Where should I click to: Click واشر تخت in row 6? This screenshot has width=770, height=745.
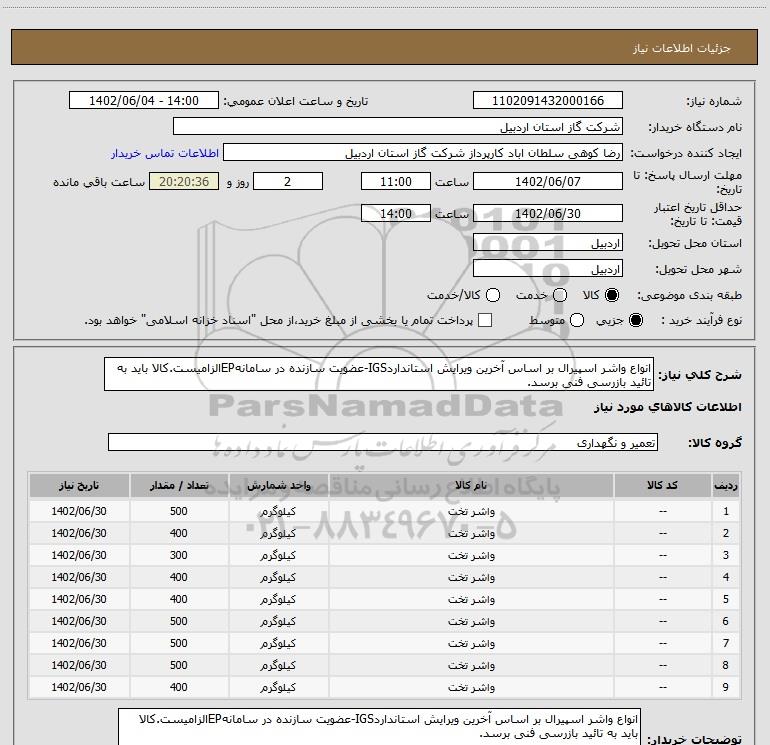(471, 621)
